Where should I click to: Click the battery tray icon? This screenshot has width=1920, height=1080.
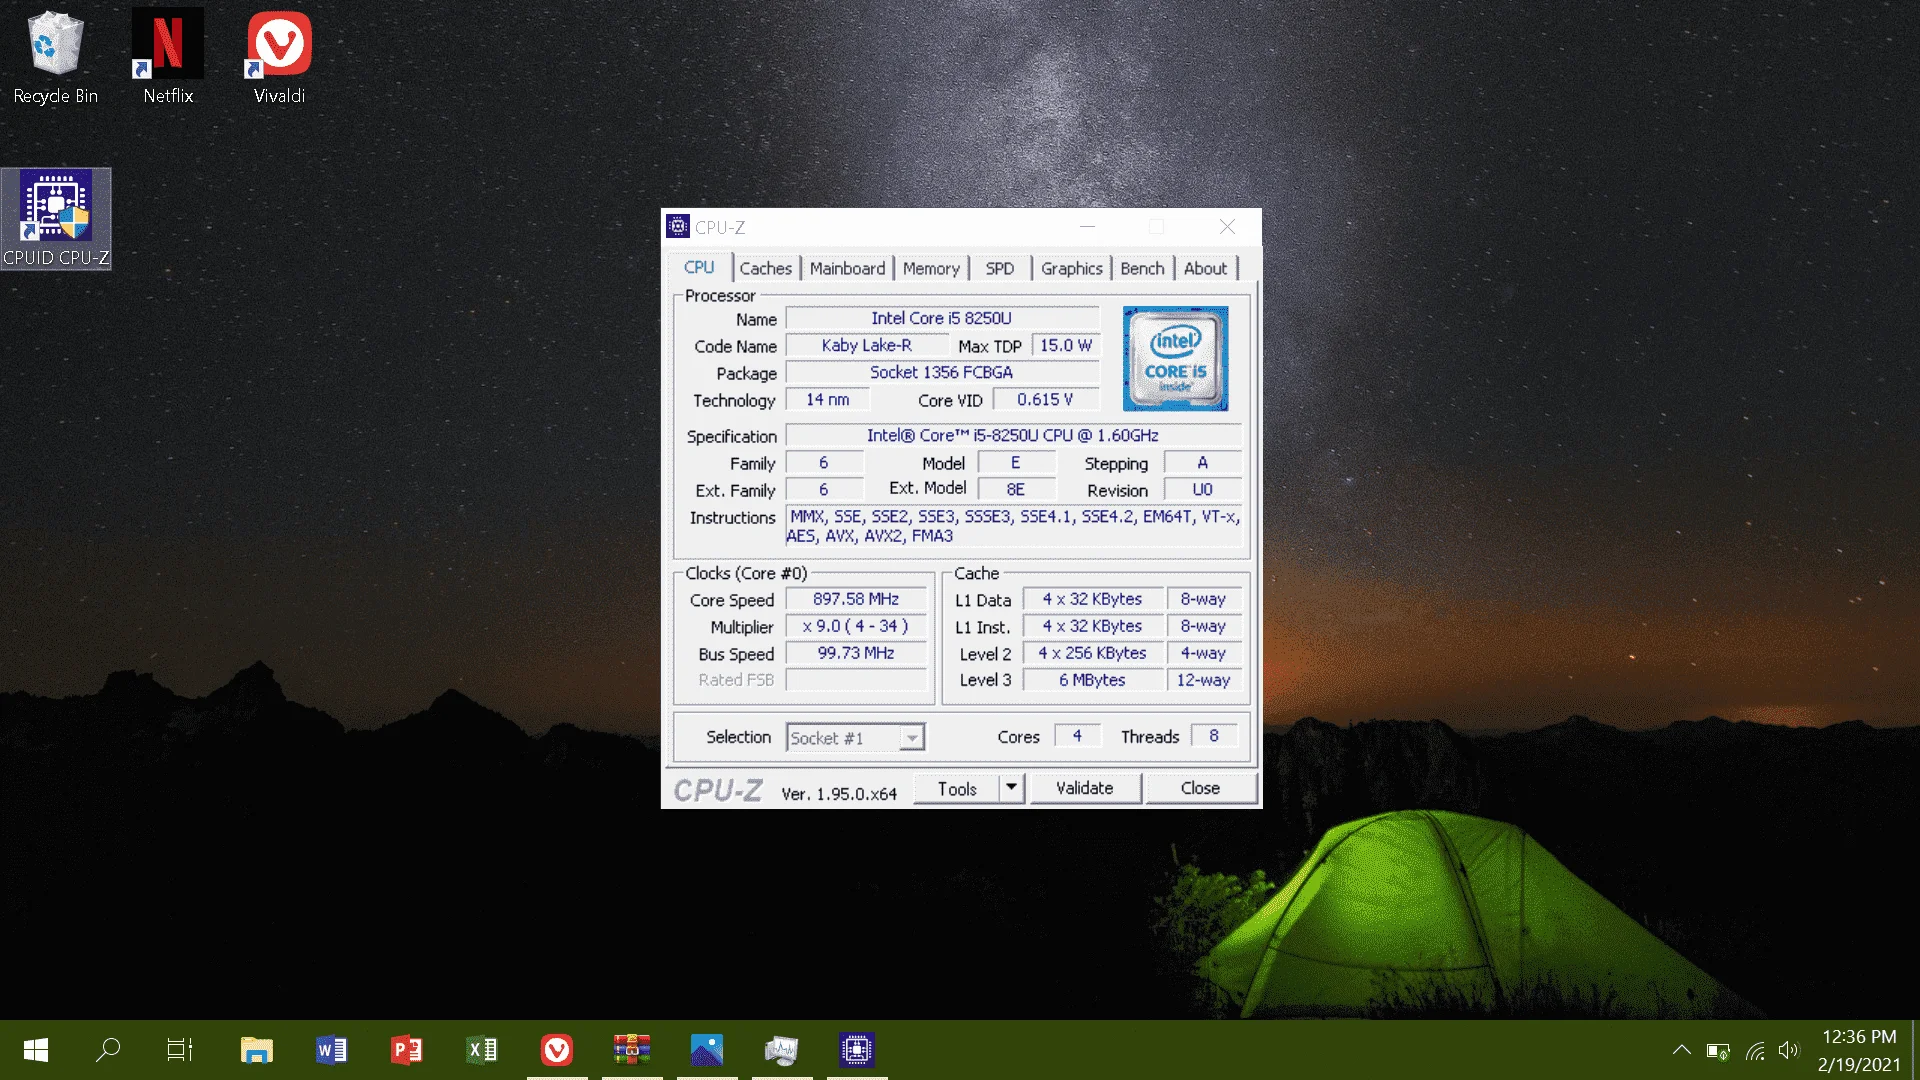[1718, 1051]
